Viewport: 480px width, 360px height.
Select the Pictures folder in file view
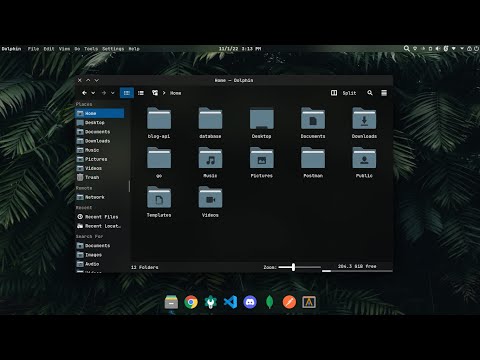[262, 158]
